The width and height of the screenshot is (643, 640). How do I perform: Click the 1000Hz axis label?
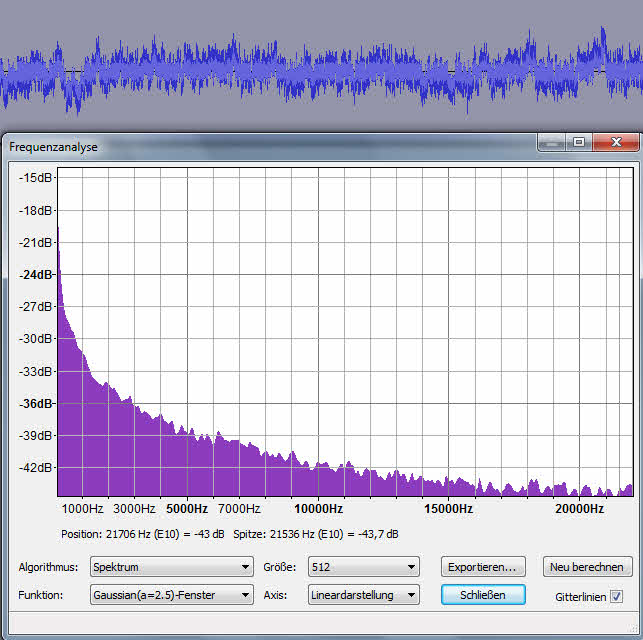[82, 509]
